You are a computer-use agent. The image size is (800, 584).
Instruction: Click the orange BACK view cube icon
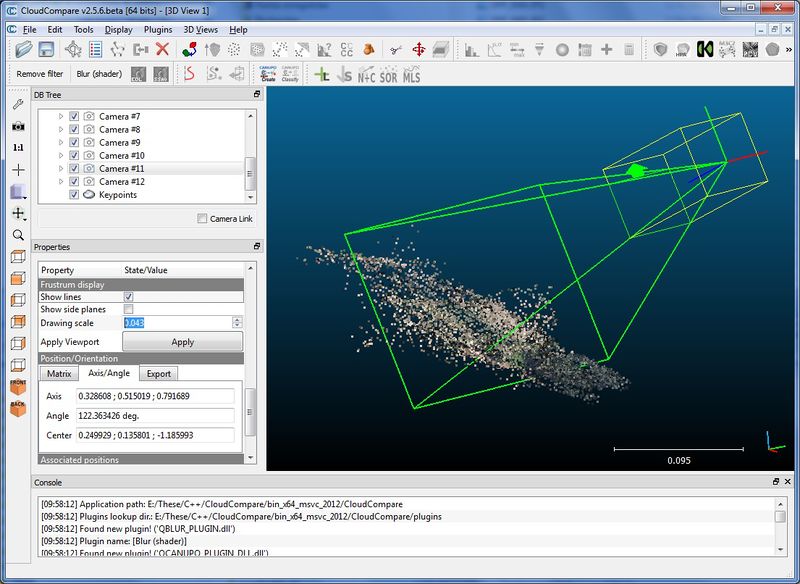[x=18, y=409]
